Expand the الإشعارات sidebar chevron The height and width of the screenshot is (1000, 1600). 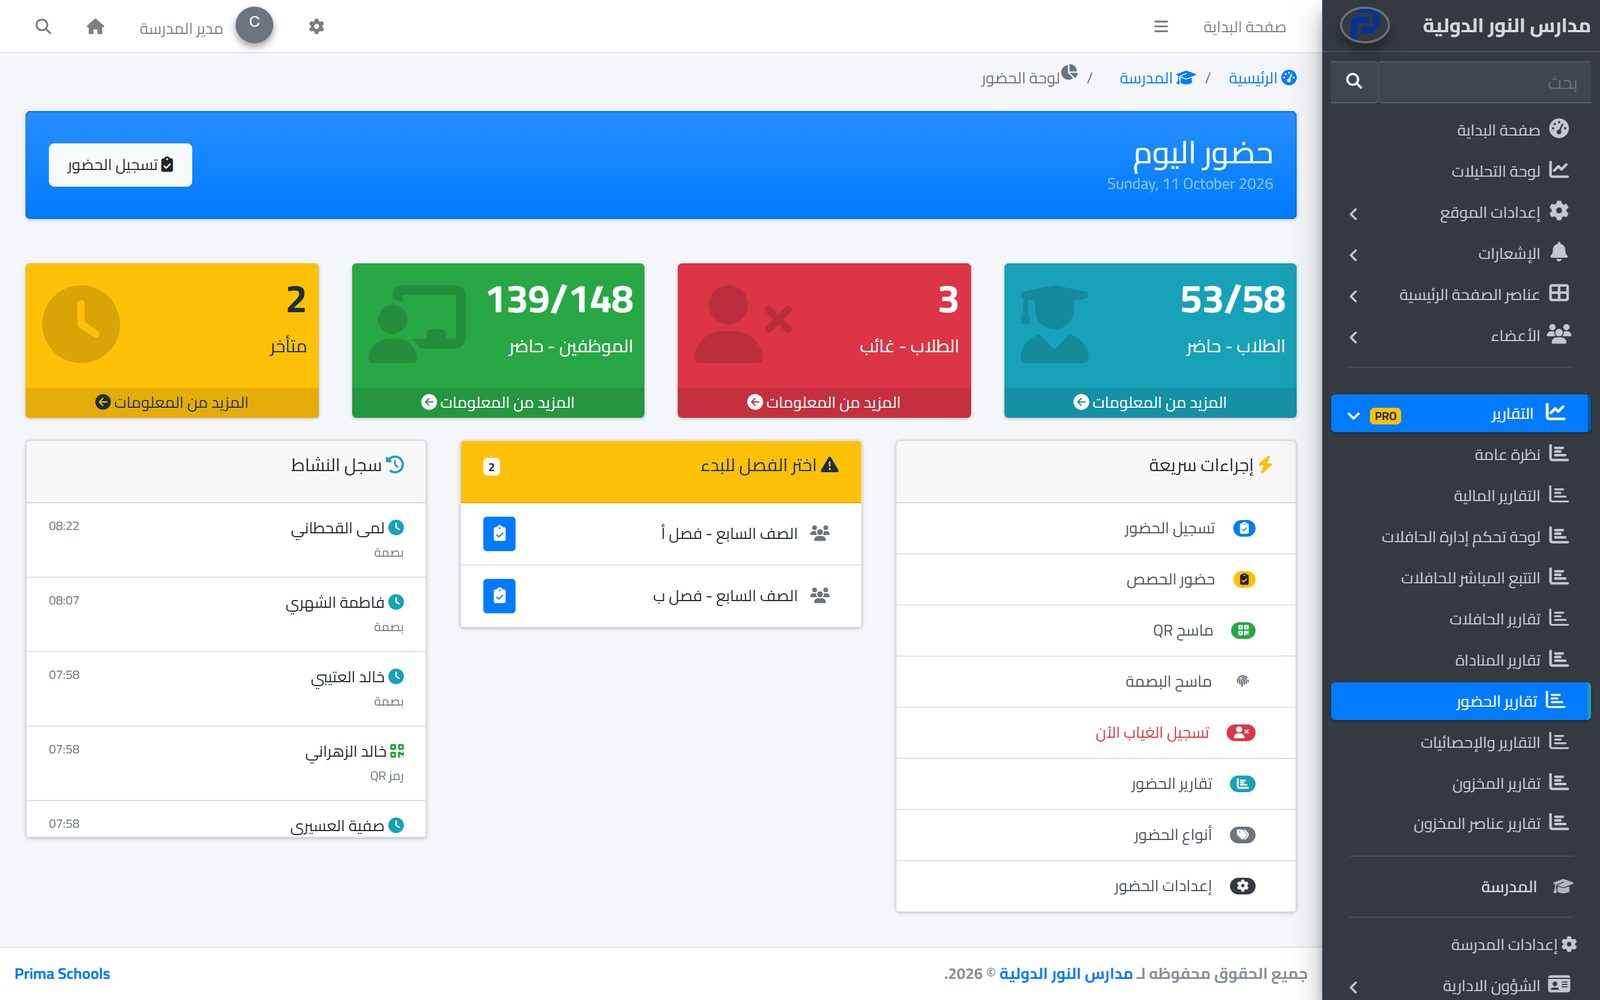coord(1353,255)
